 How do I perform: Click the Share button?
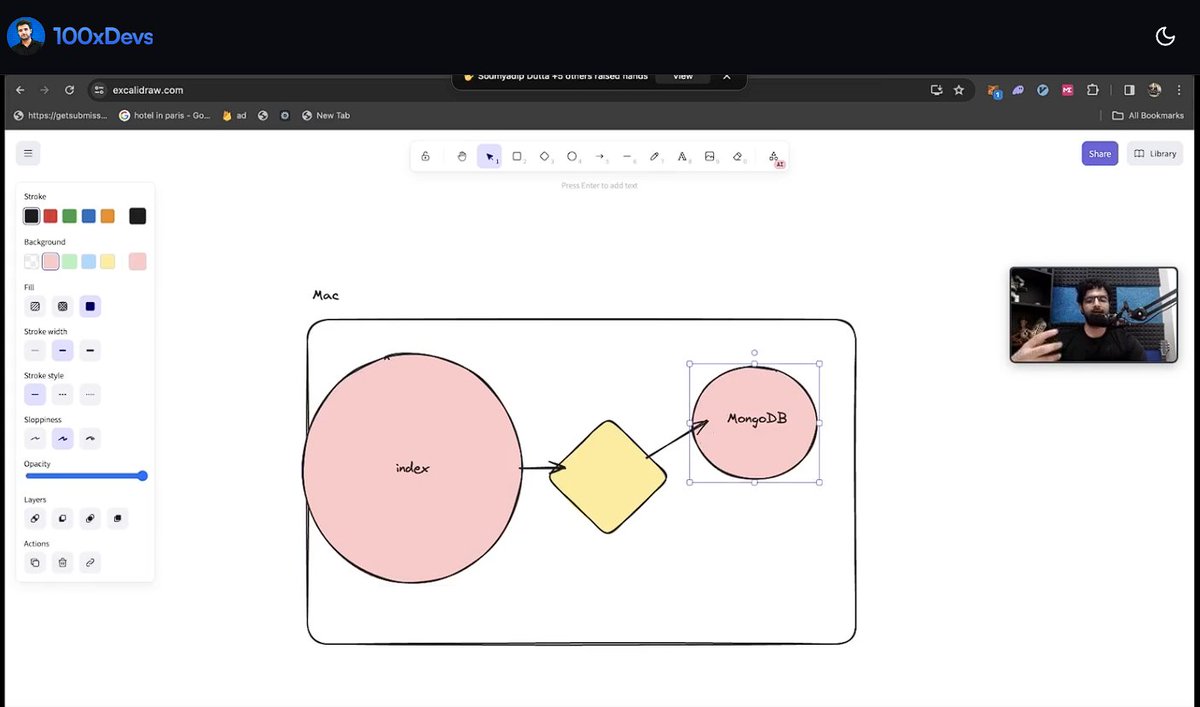pos(1100,153)
